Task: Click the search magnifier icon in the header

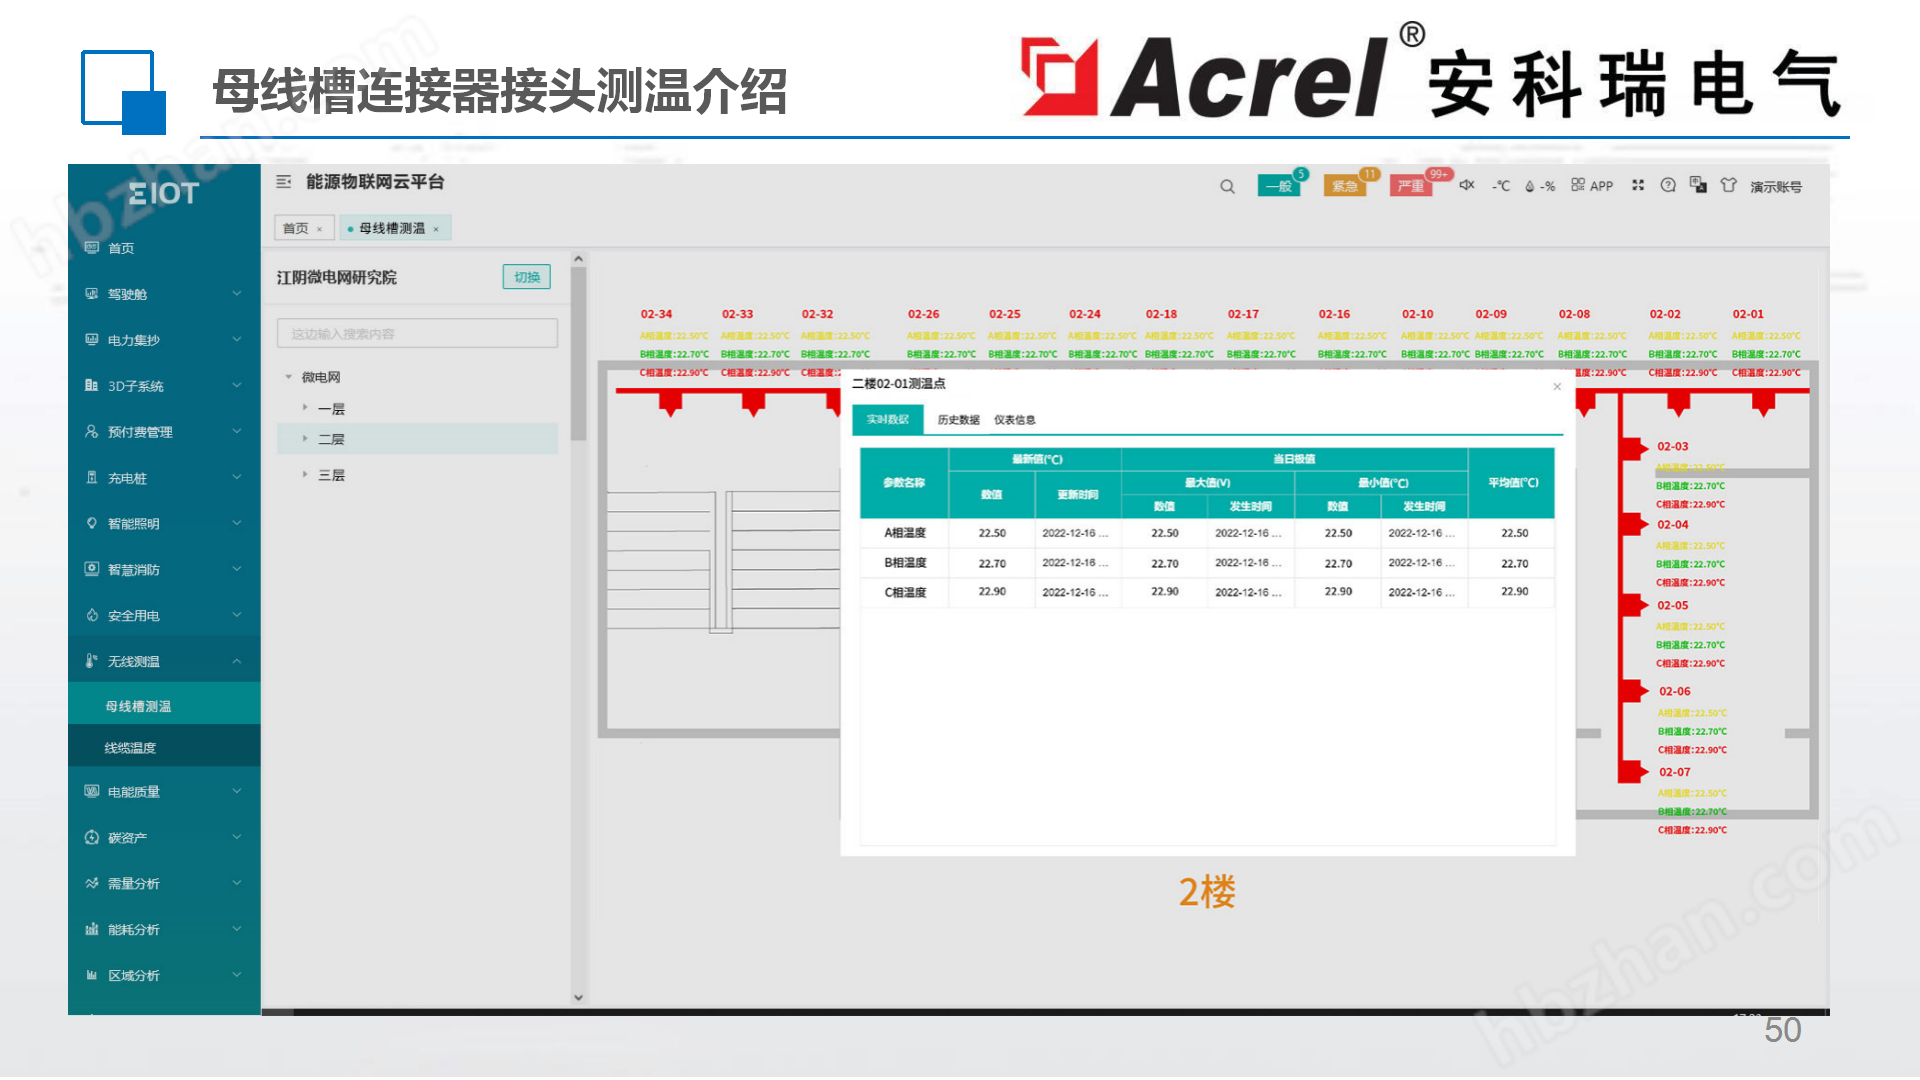Action: click(1227, 187)
